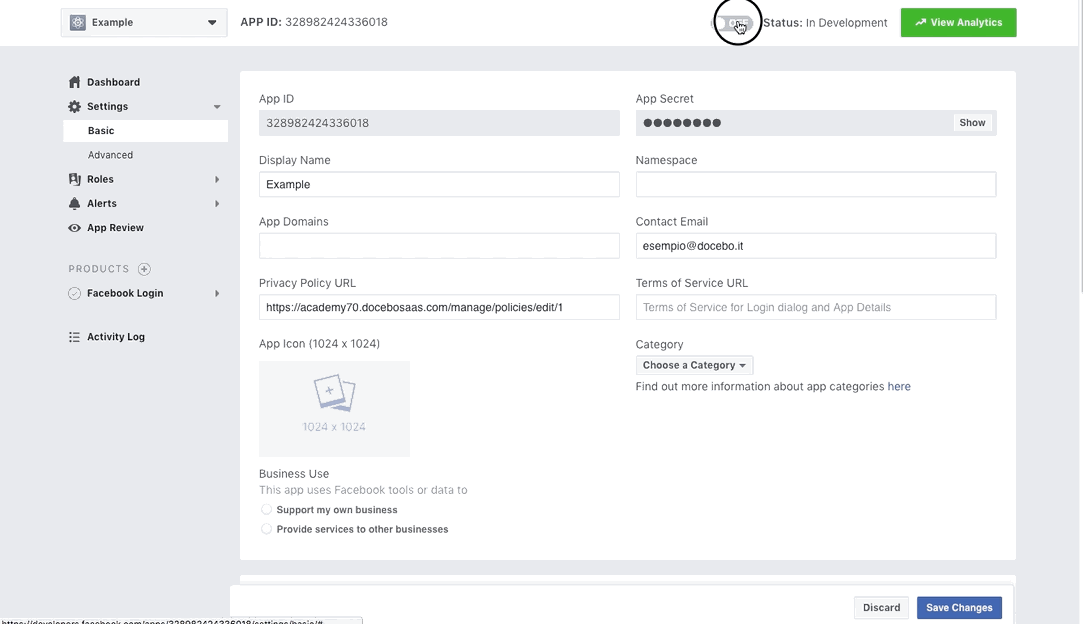Select Support my own business option
This screenshot has height=624, width=1083.
(x=266, y=509)
